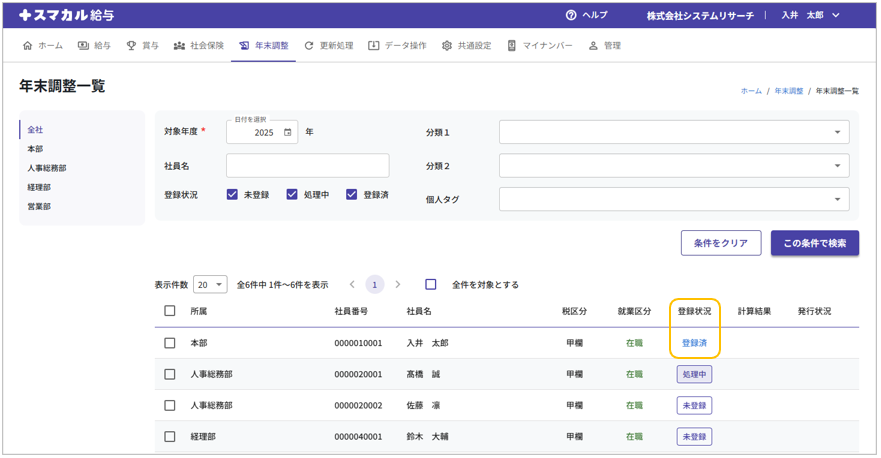Enable the 全件を対象とする checkbox
Screen dimensions: 881x458
pos(431,285)
